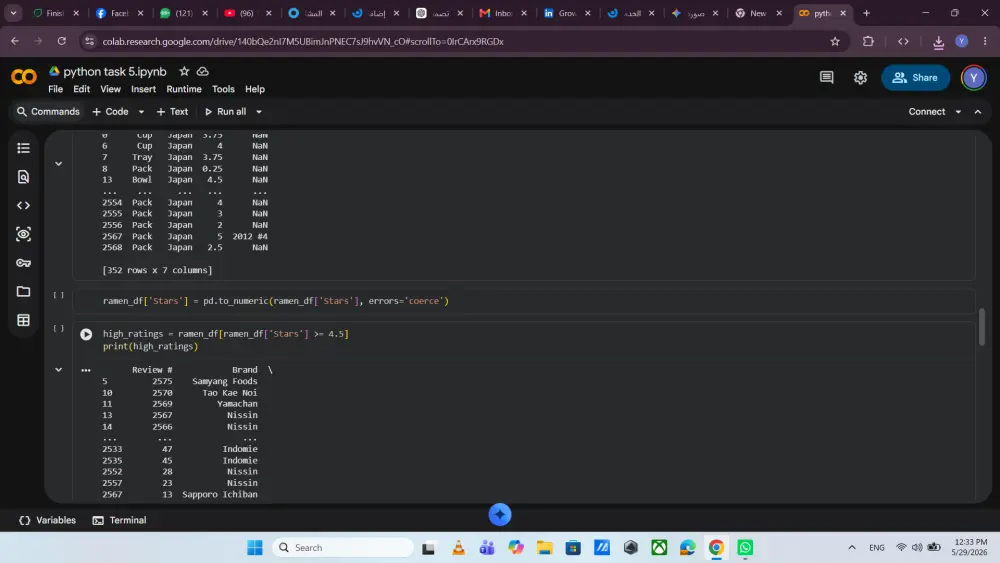Click the taskbar Search box
The width and height of the screenshot is (1000, 563).
343,547
